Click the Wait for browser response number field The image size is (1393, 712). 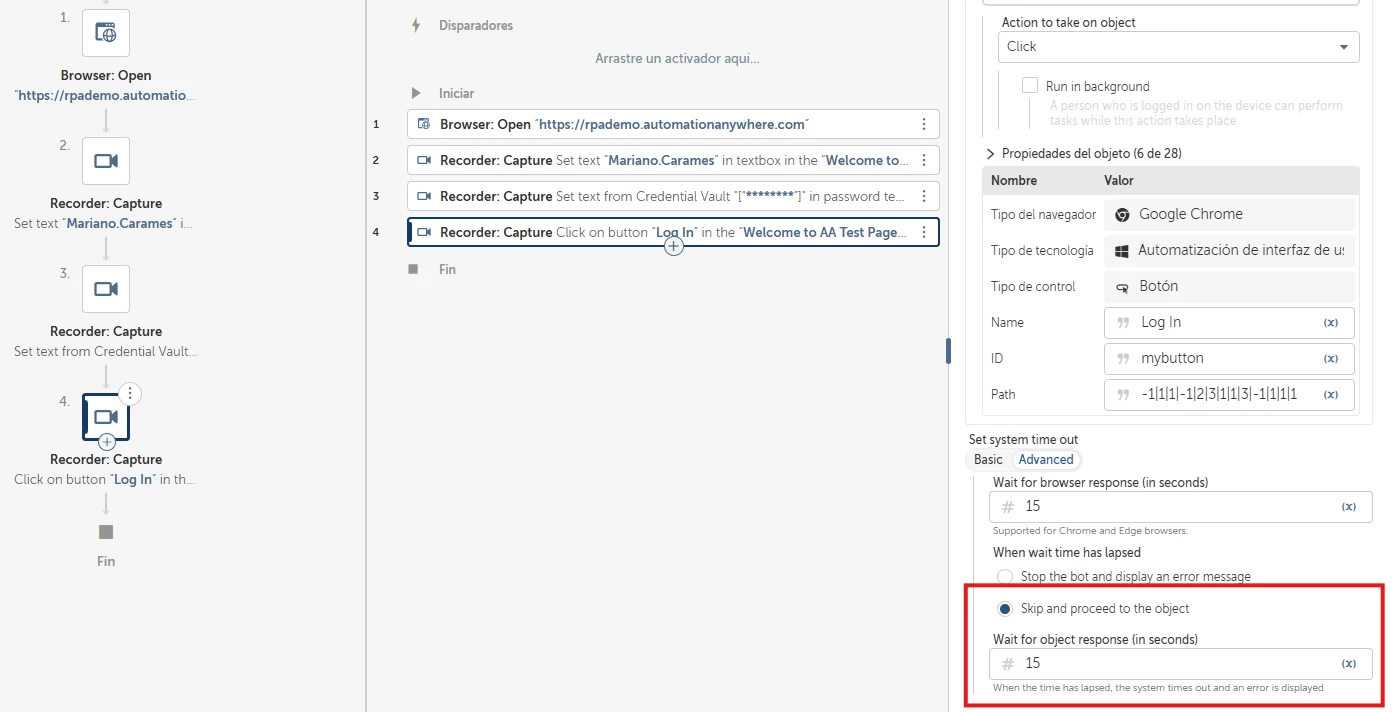pos(1180,507)
